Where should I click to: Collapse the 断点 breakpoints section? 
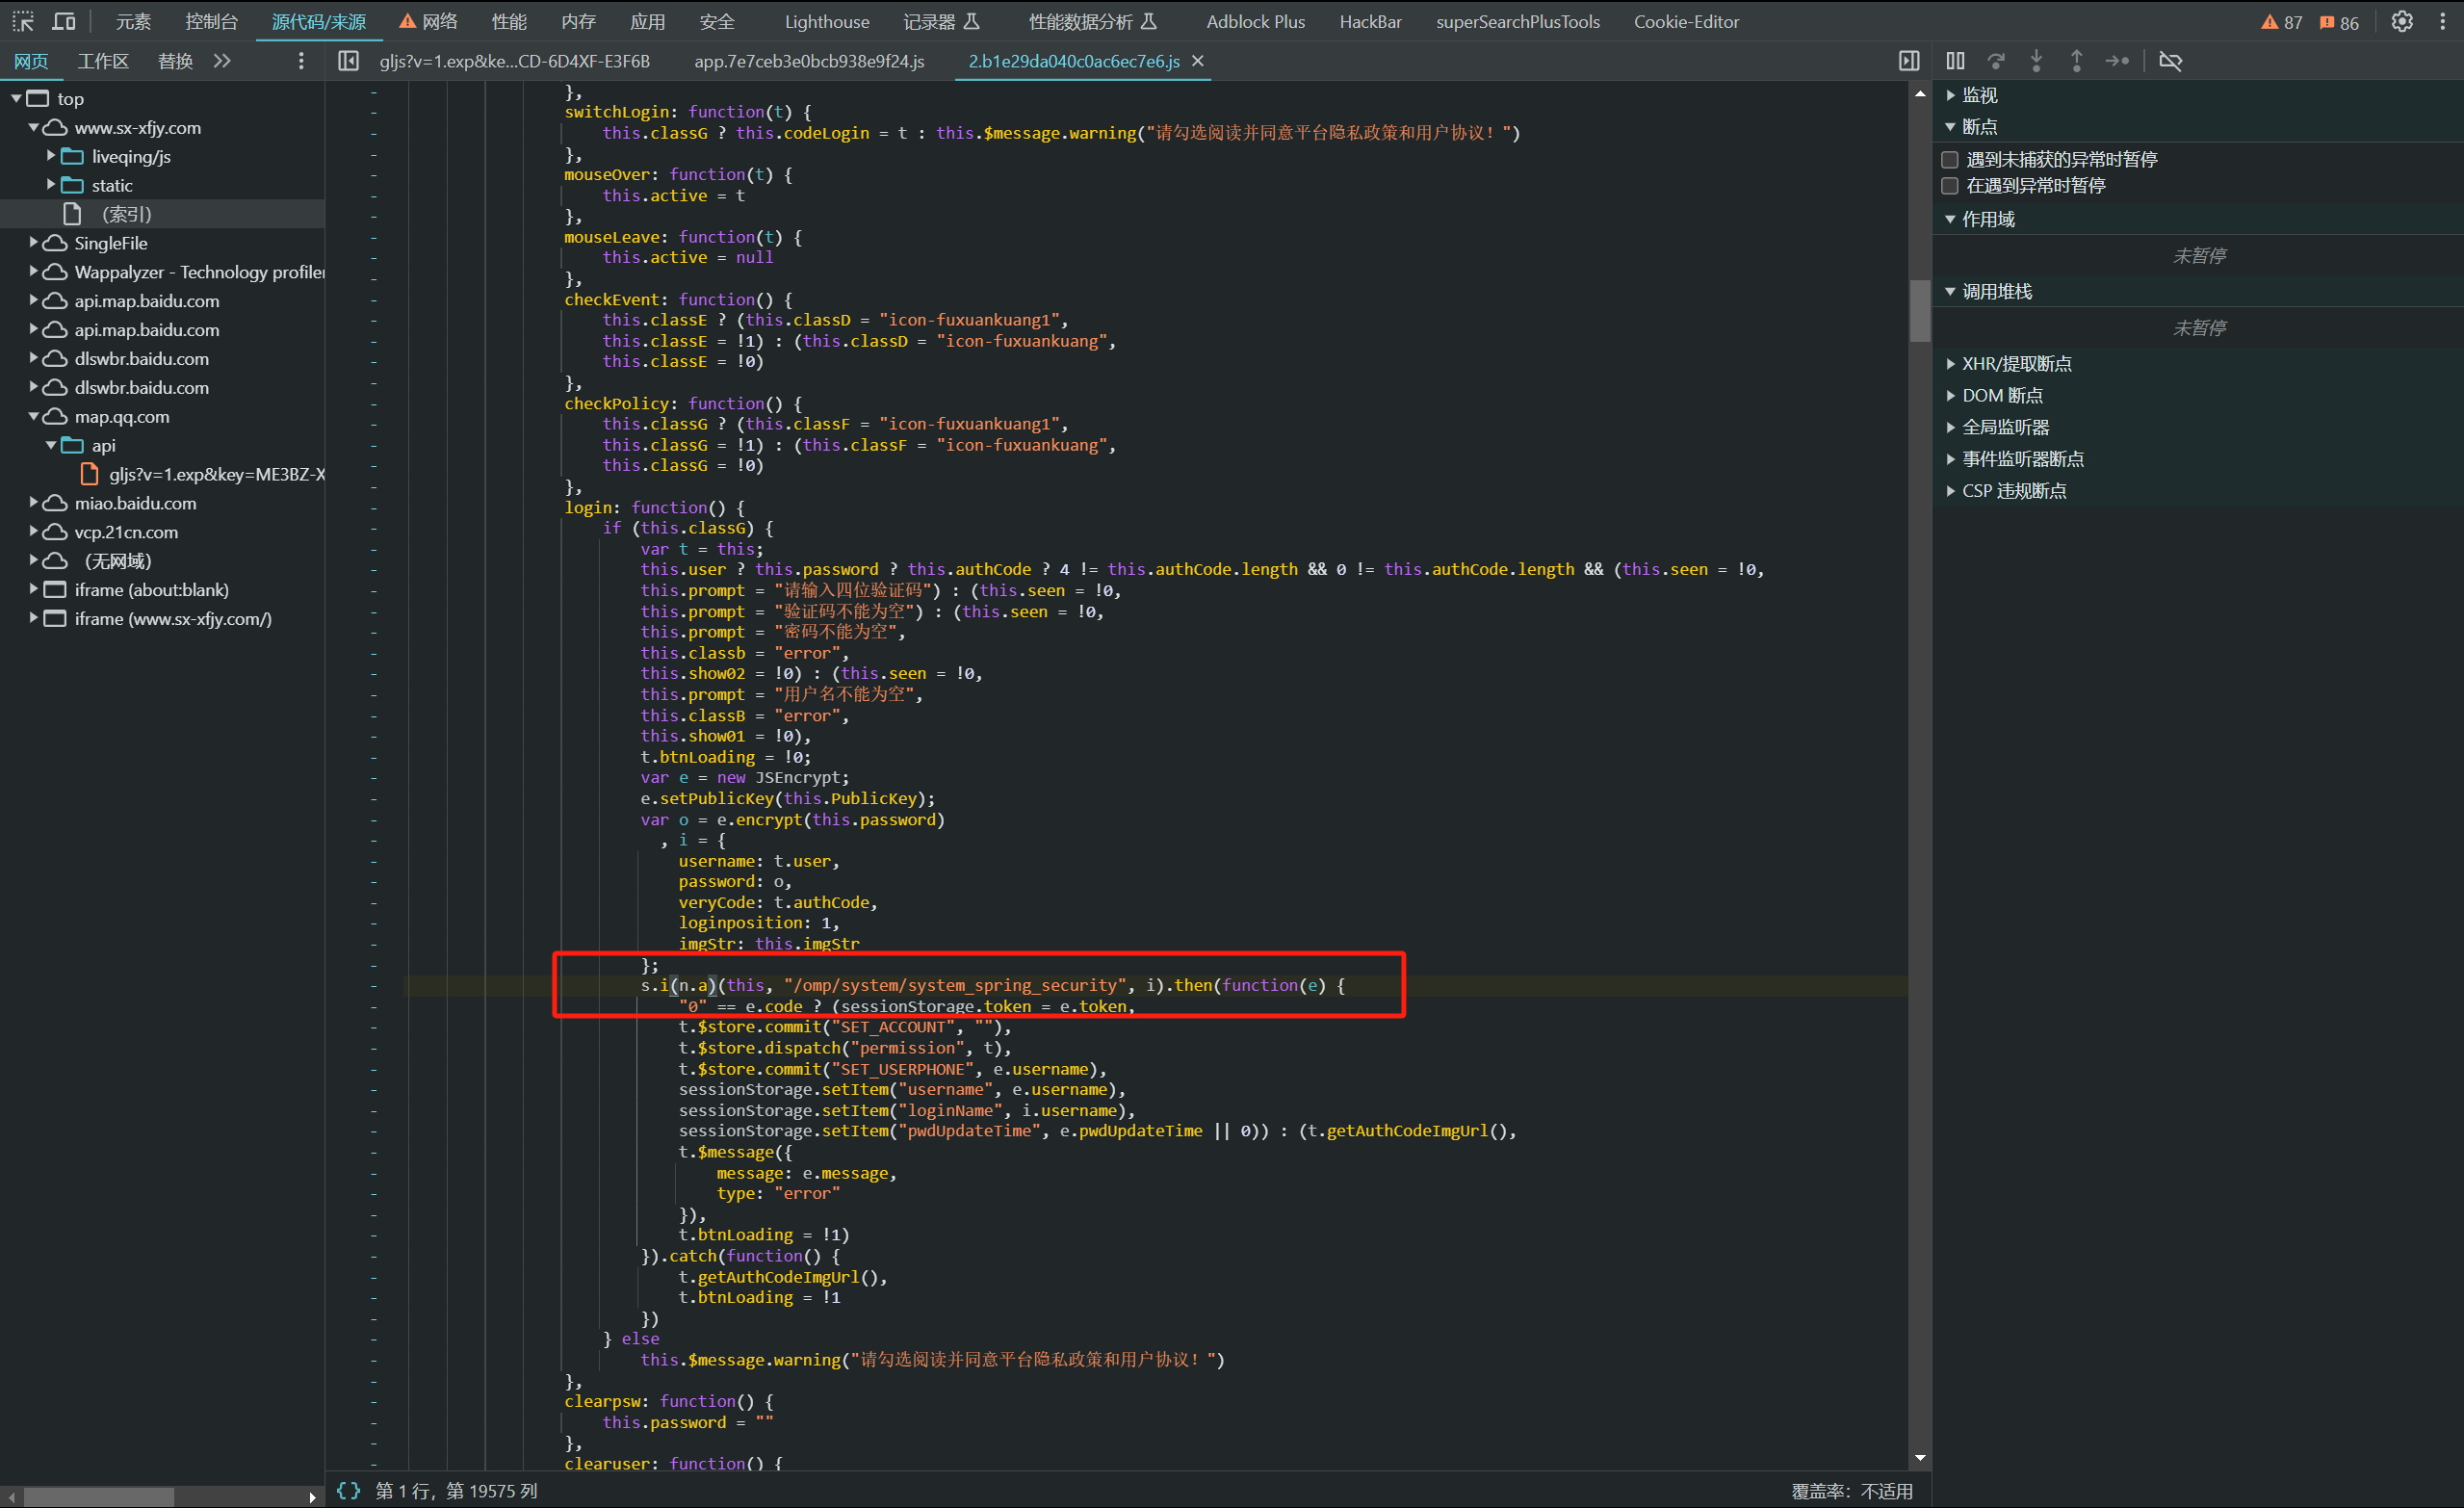[1951, 127]
